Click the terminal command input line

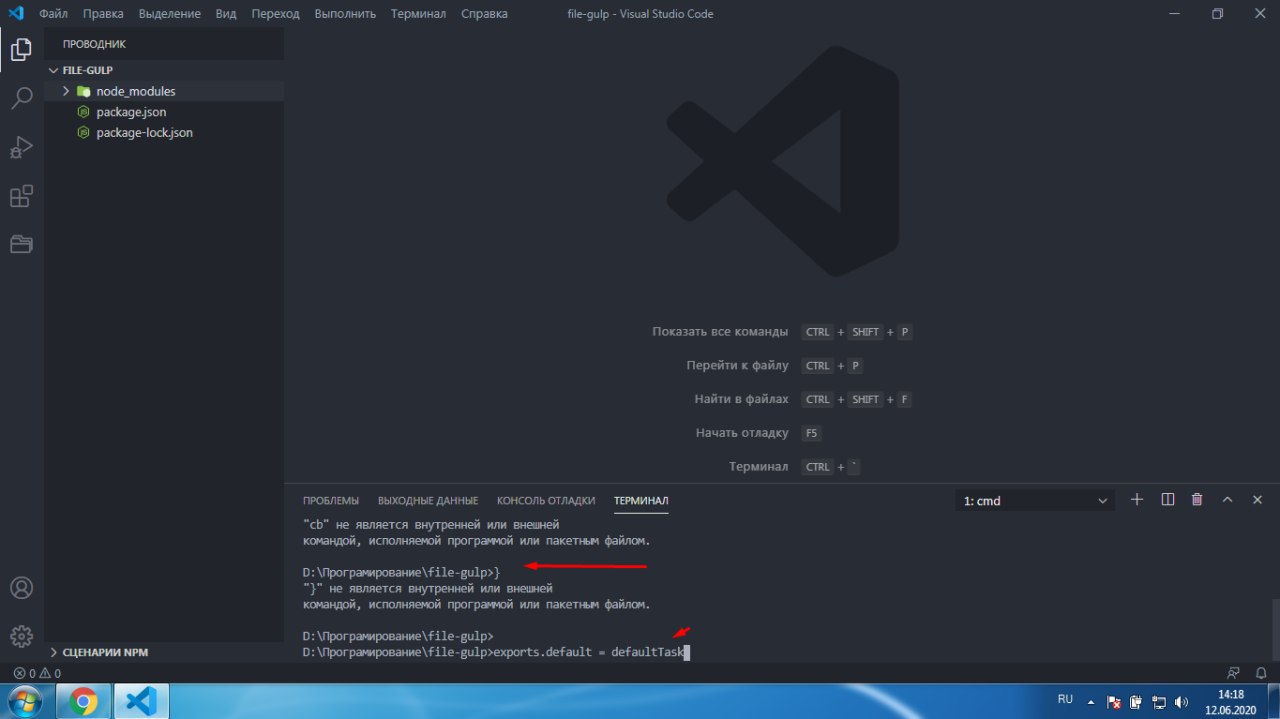point(496,652)
